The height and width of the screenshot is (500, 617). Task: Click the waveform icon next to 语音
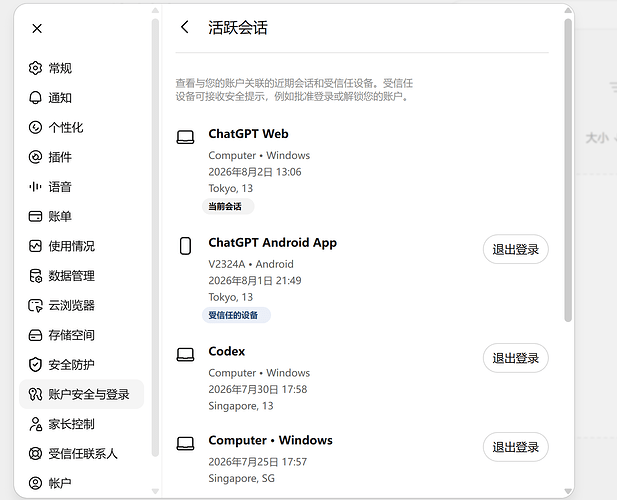tap(35, 186)
